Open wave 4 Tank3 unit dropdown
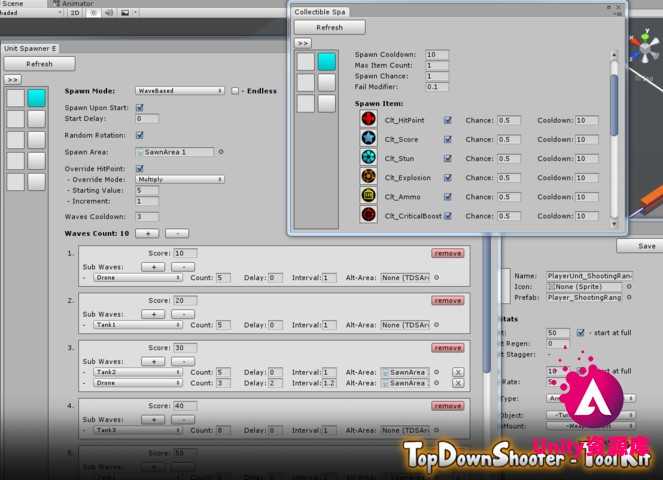This screenshot has height=480, width=663. pos(138,430)
